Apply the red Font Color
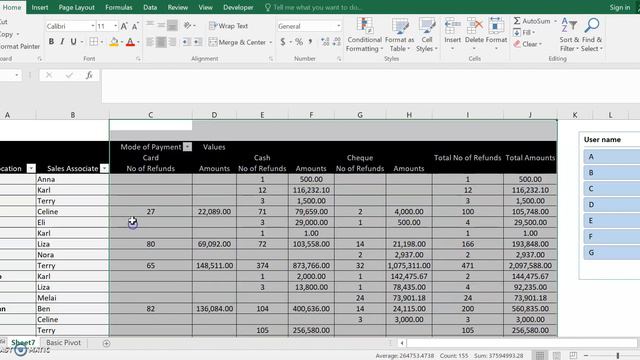The height and width of the screenshot is (360, 640). coord(130,42)
